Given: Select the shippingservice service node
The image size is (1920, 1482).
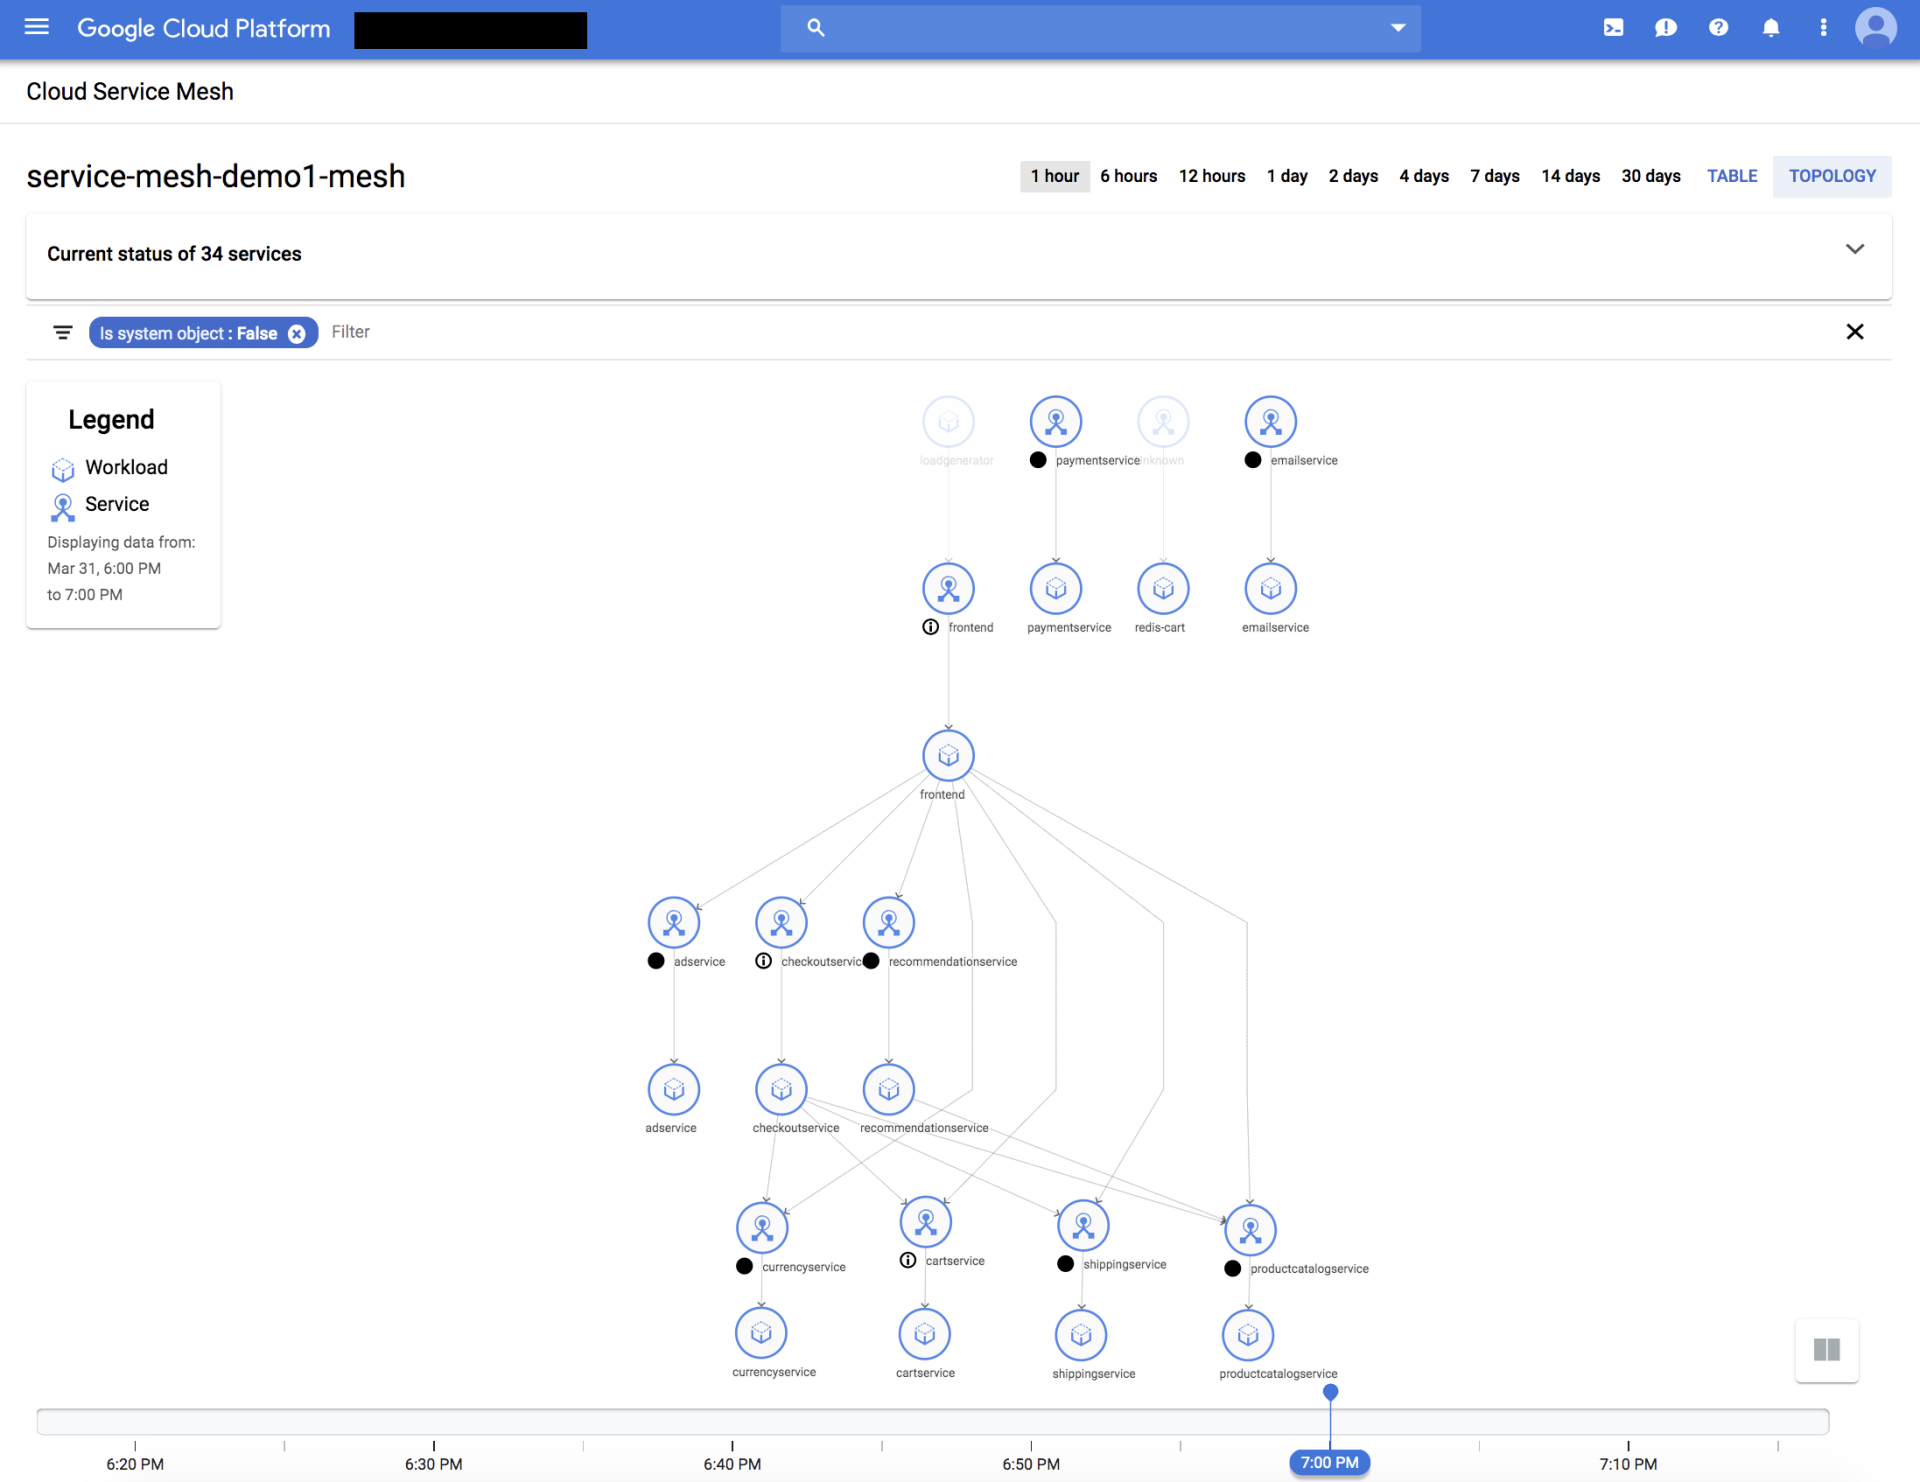Looking at the screenshot, I should click(1083, 1226).
